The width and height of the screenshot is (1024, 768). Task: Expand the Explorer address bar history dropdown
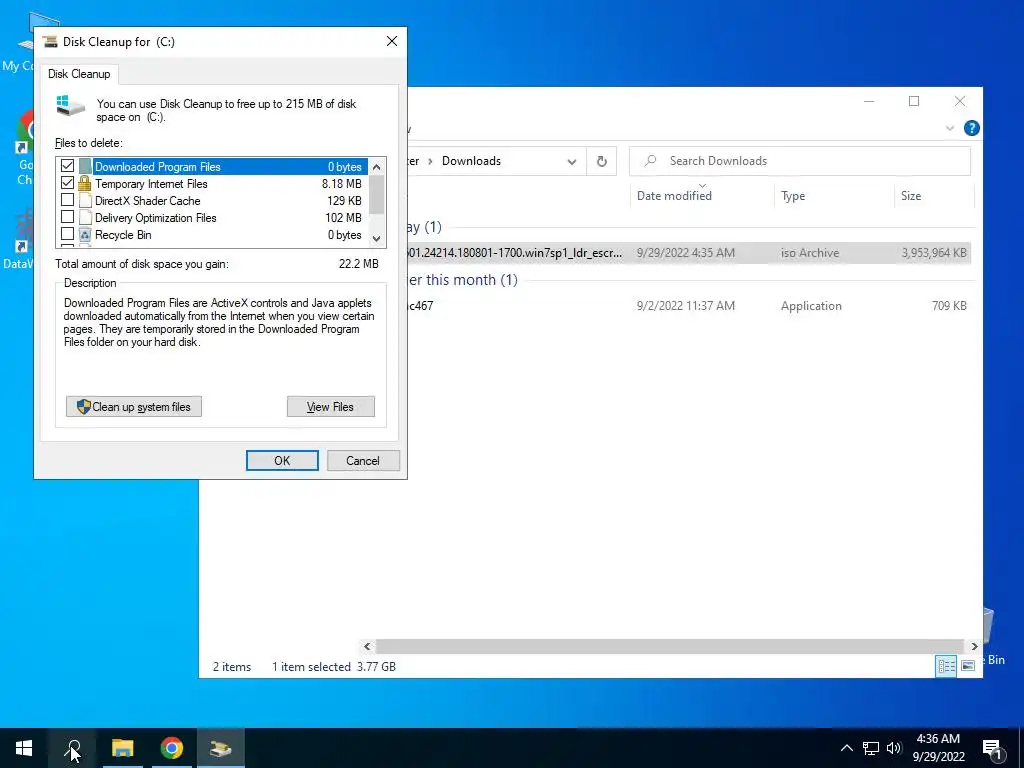571,161
